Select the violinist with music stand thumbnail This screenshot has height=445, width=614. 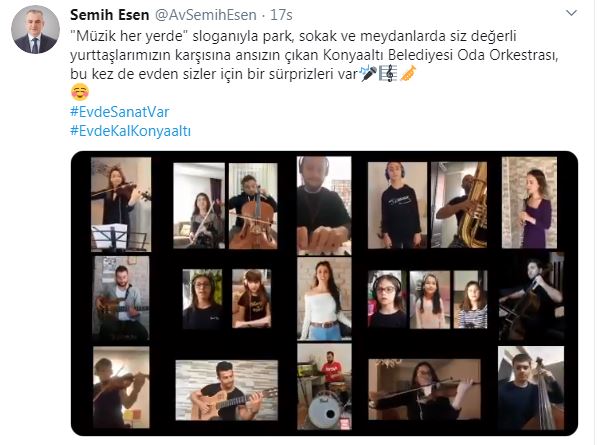tap(121, 204)
